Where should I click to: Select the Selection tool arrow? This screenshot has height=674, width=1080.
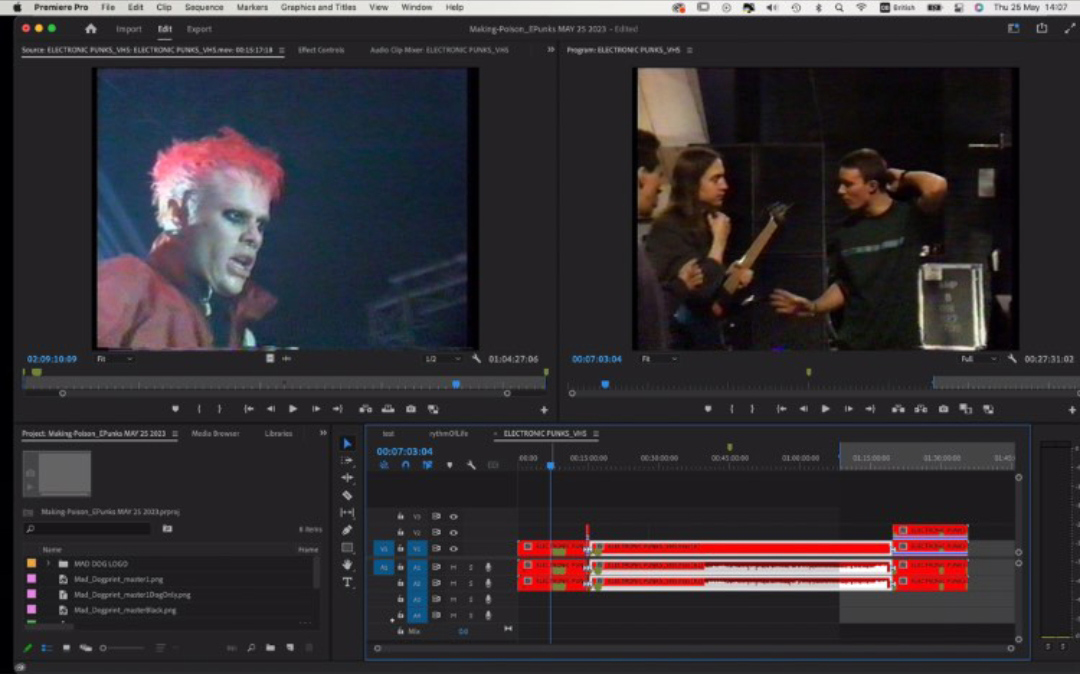click(347, 444)
